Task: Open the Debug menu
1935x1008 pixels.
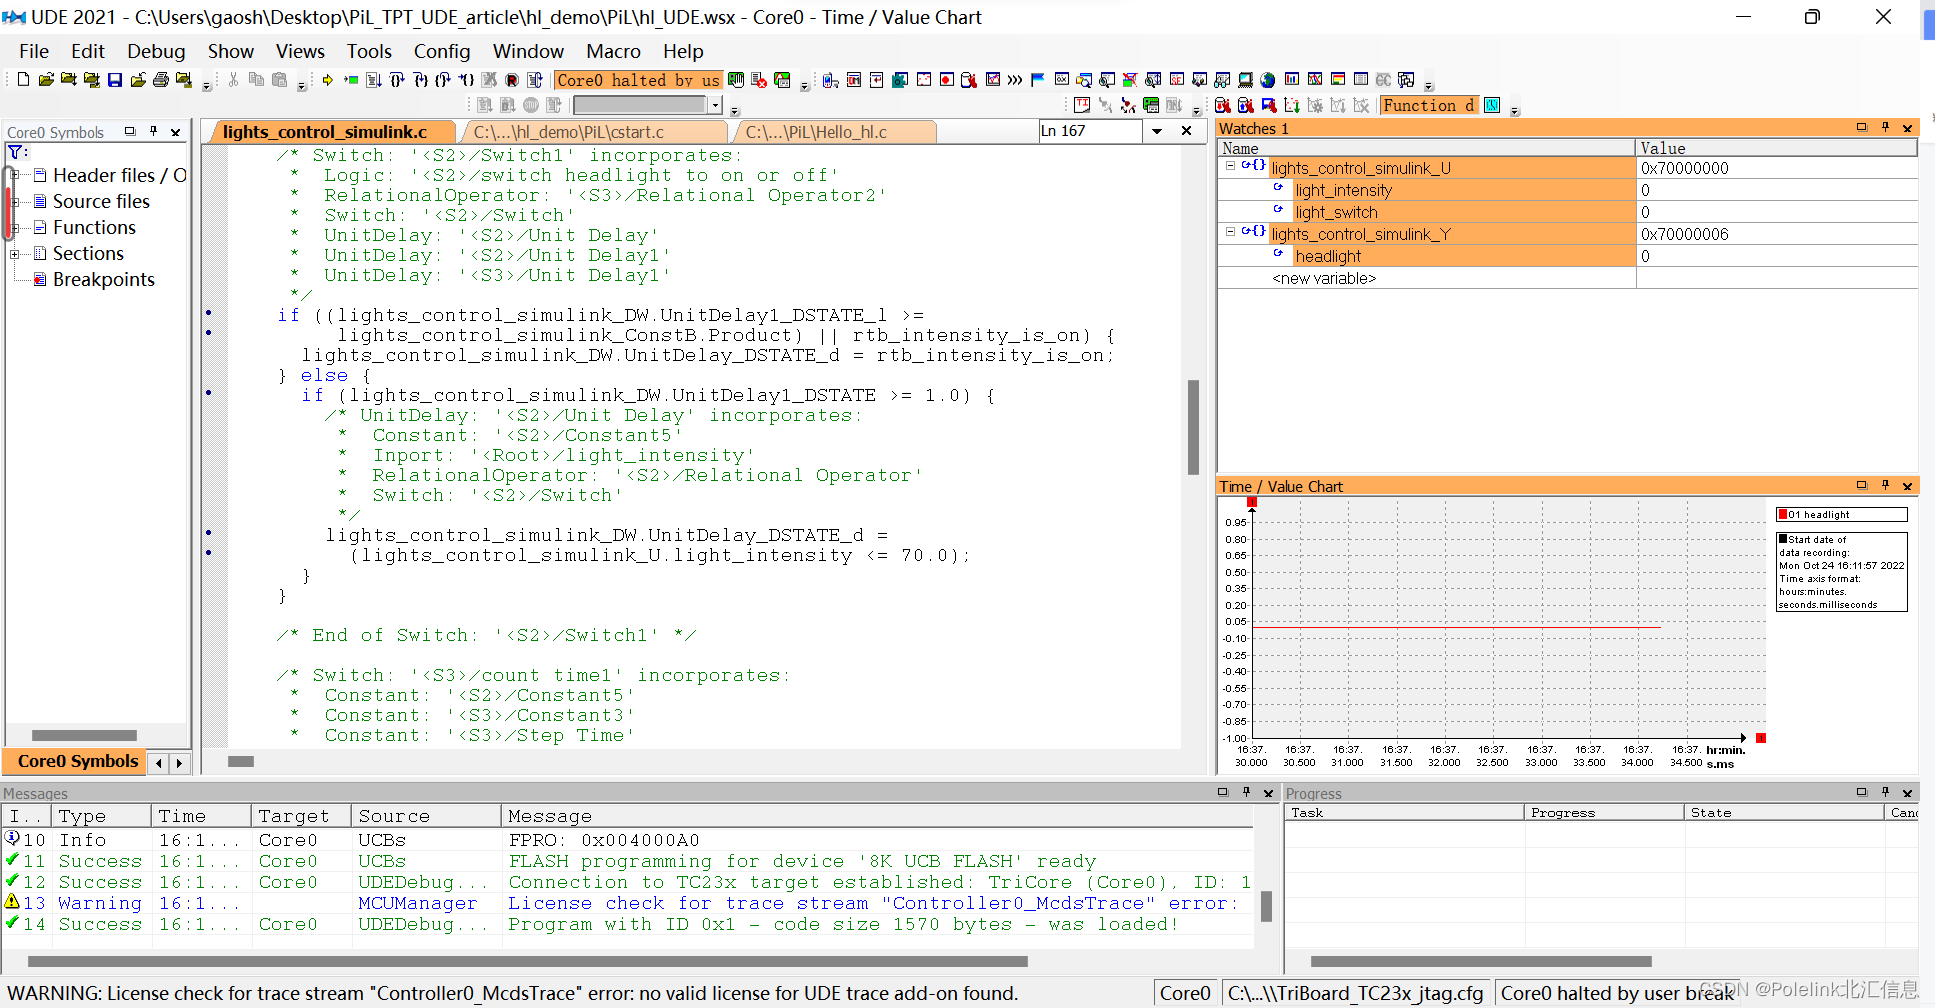Action: 156,51
